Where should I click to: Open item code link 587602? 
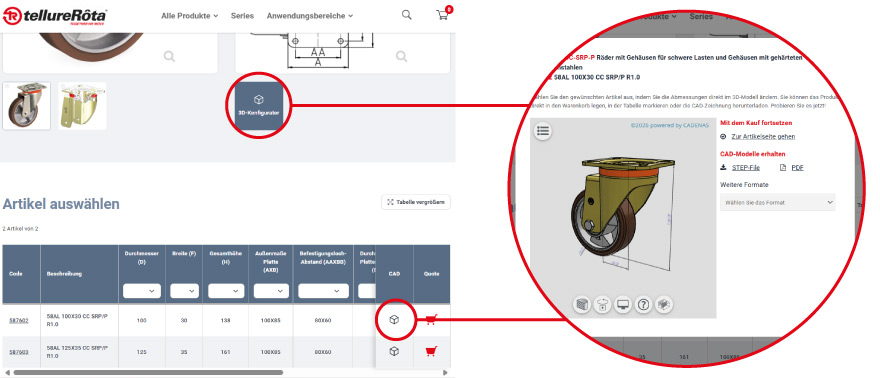(19, 320)
